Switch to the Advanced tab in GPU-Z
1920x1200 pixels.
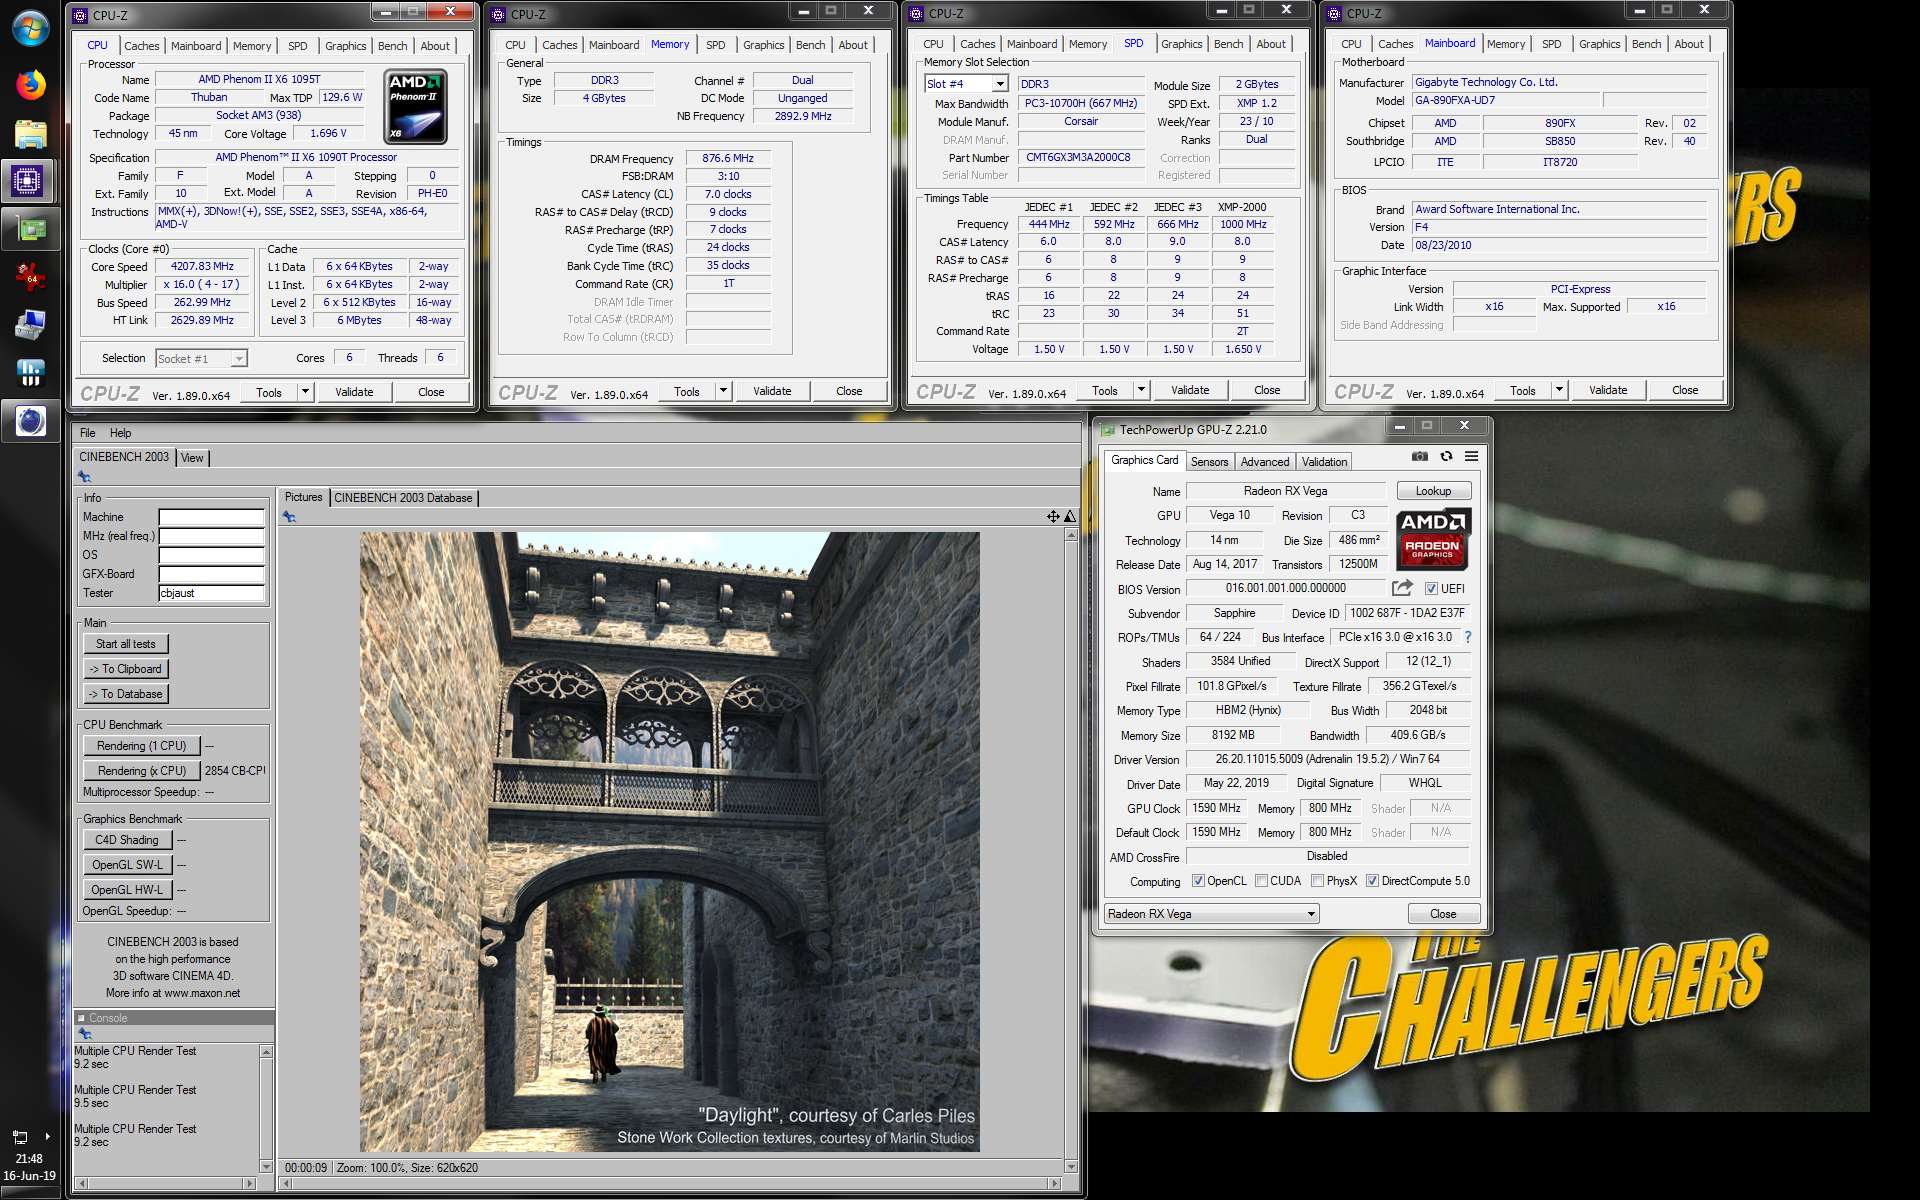(1264, 462)
